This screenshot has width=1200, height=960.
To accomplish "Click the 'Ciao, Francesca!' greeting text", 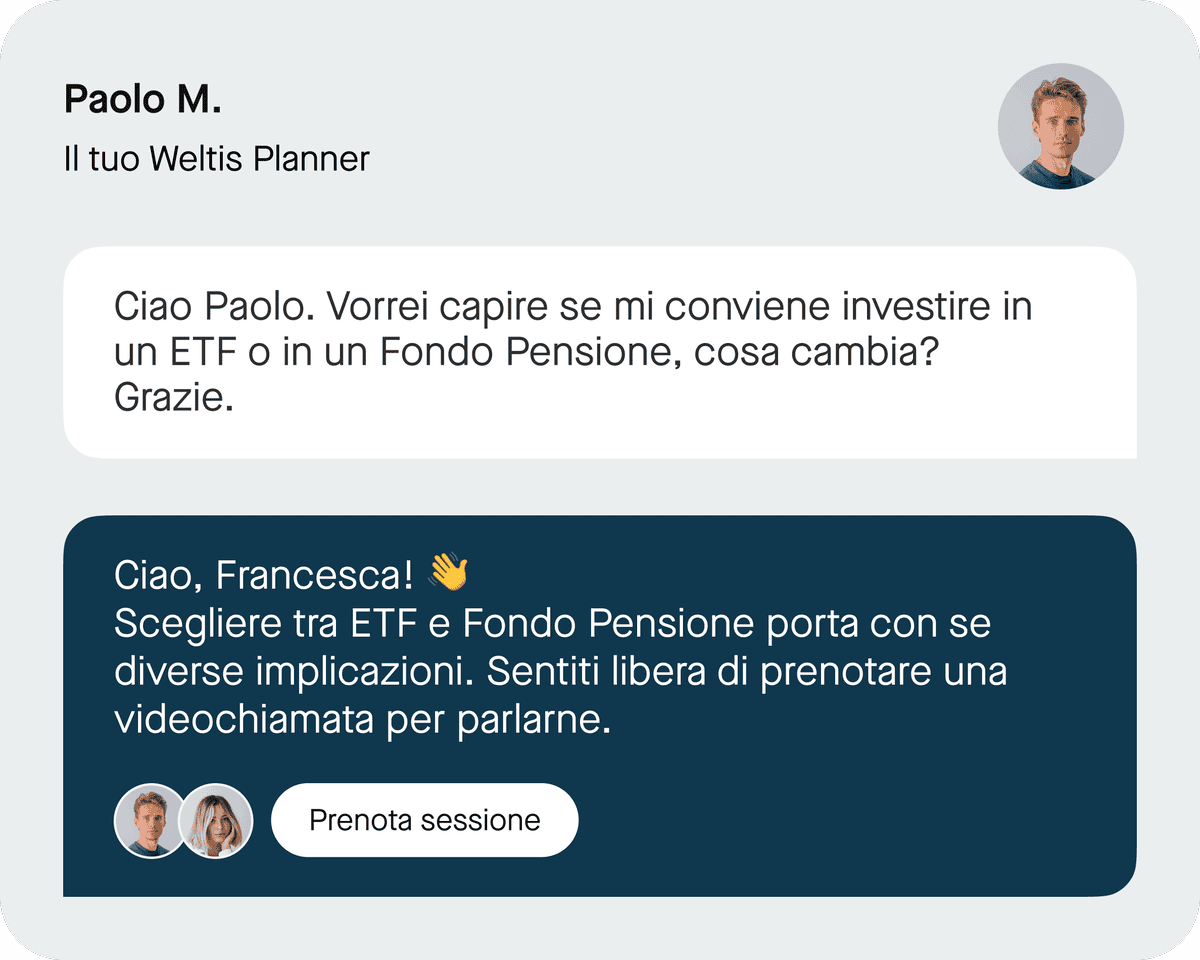I will tap(263, 575).
